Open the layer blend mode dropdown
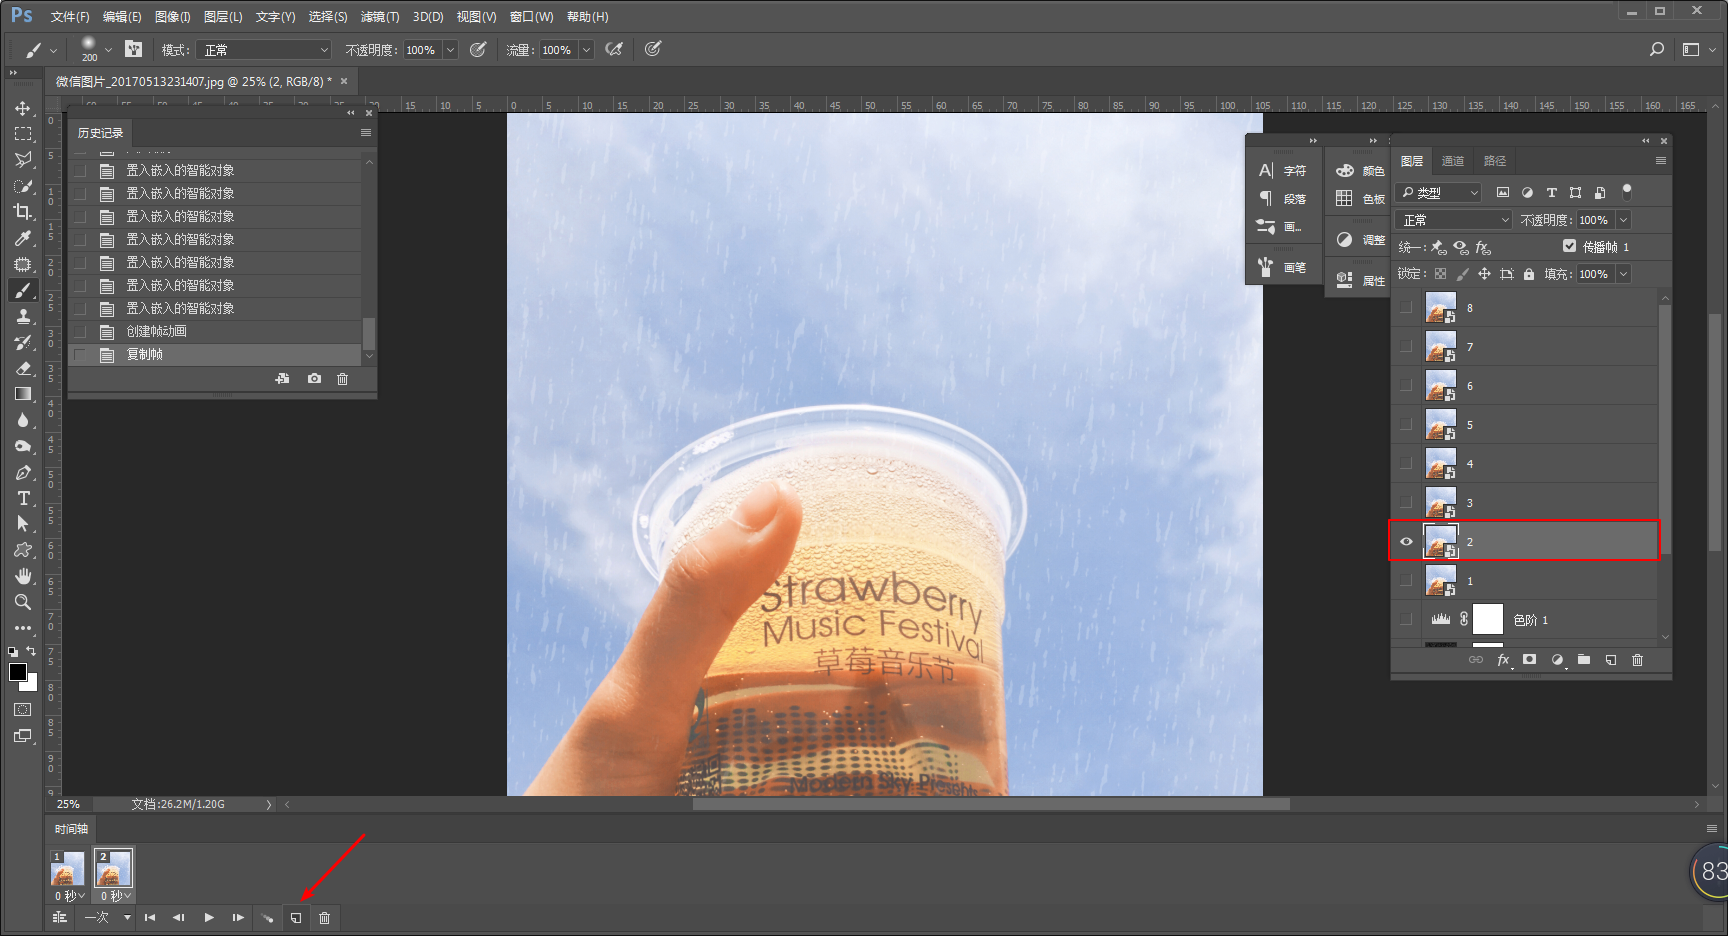1728x936 pixels. point(1455,220)
